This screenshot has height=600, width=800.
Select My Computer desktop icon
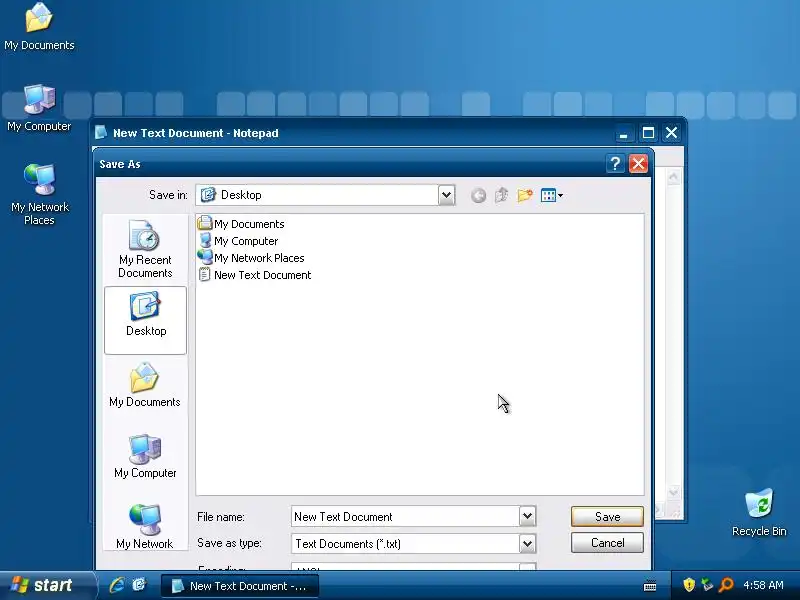(39, 108)
